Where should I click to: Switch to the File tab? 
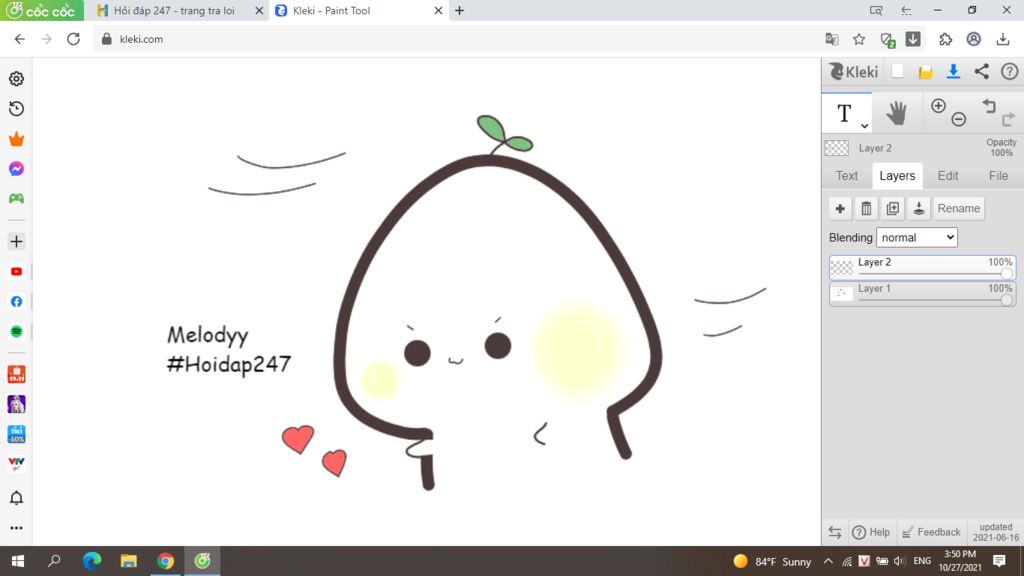998,176
